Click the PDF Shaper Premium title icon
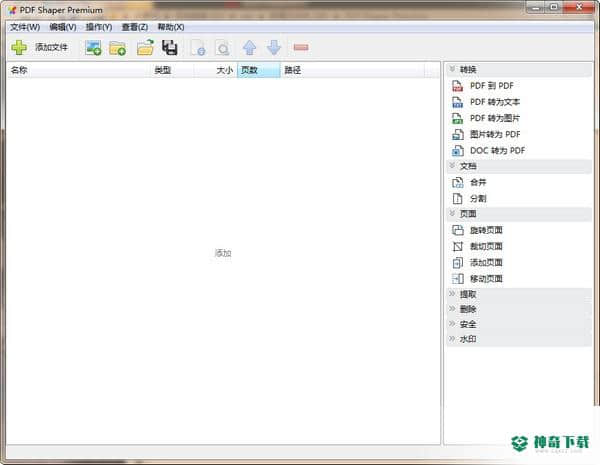 (13, 10)
